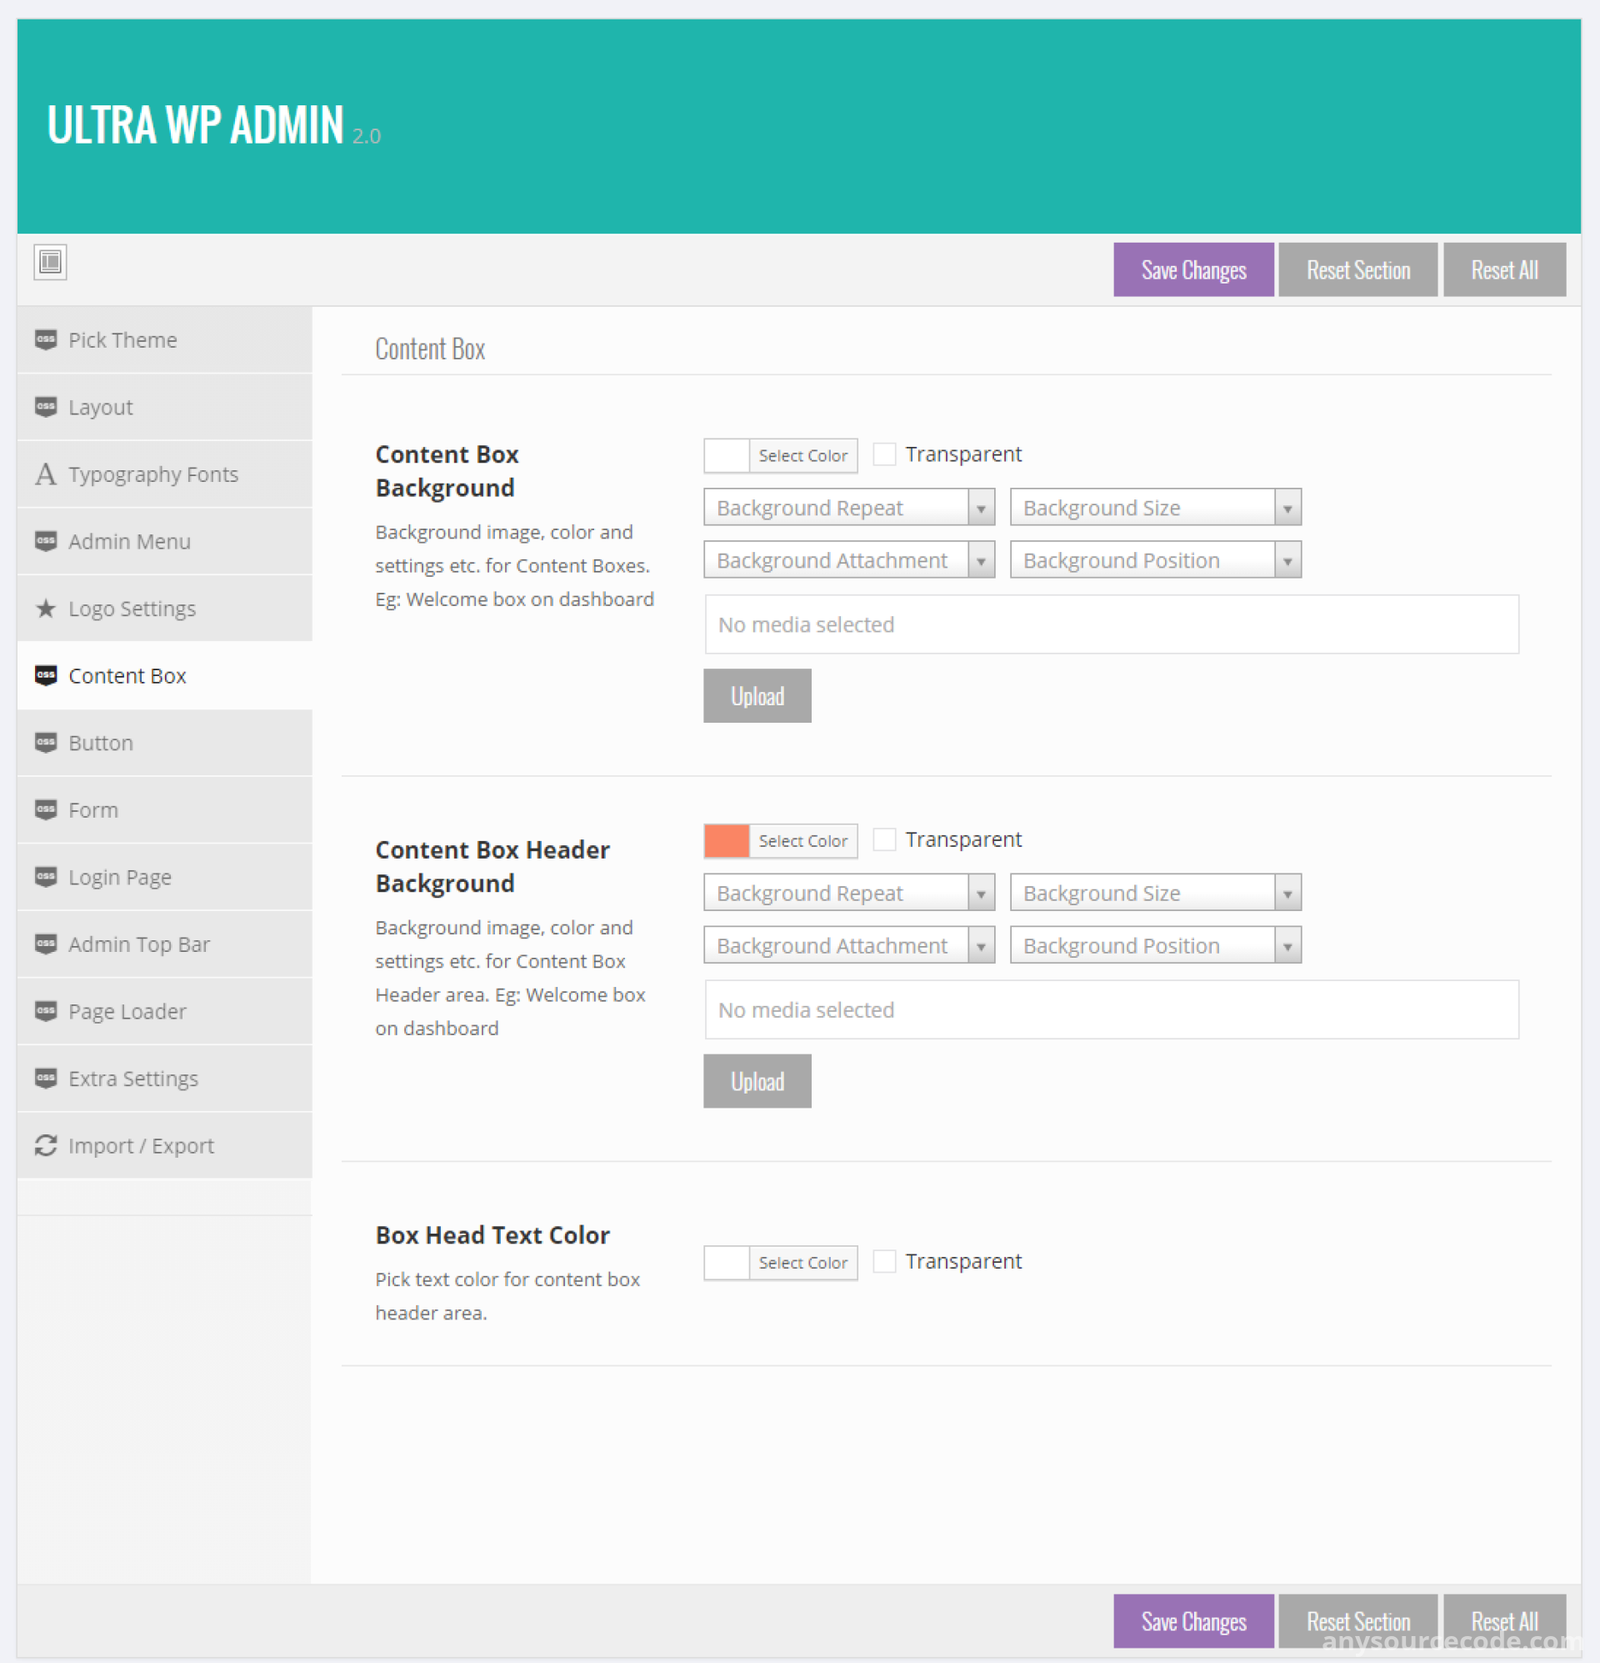Click Upload under Content Box Background
Viewport: 1600px width, 1663px height.
[x=757, y=696]
